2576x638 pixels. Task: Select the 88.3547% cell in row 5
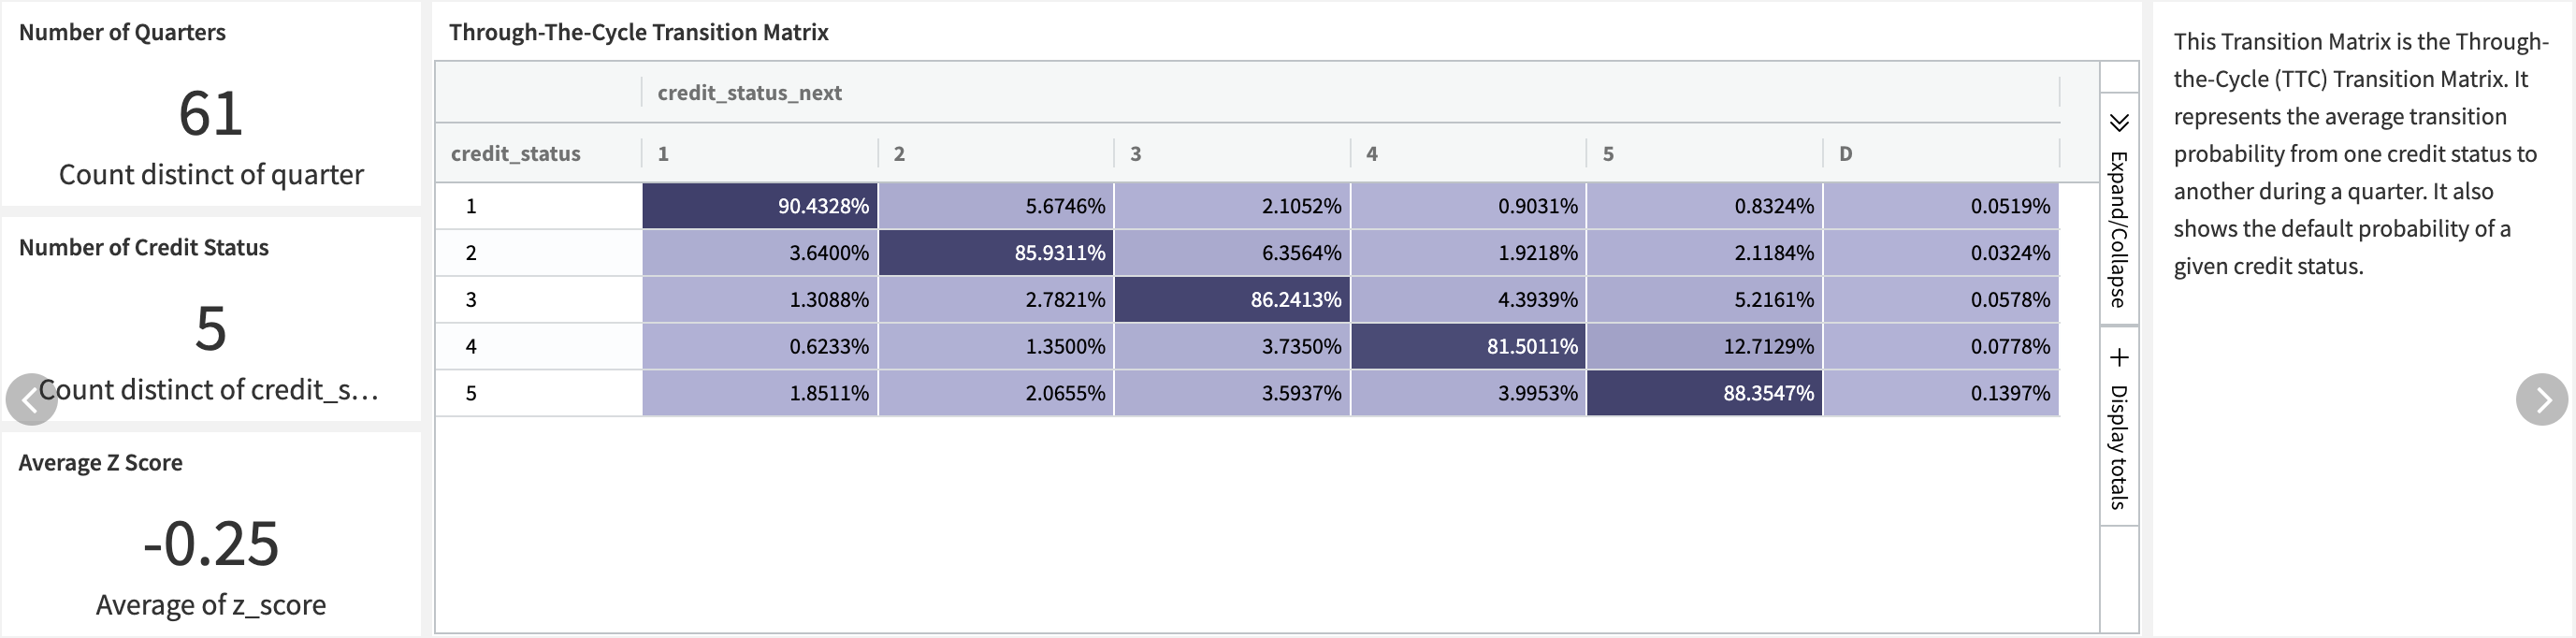(x=1703, y=393)
